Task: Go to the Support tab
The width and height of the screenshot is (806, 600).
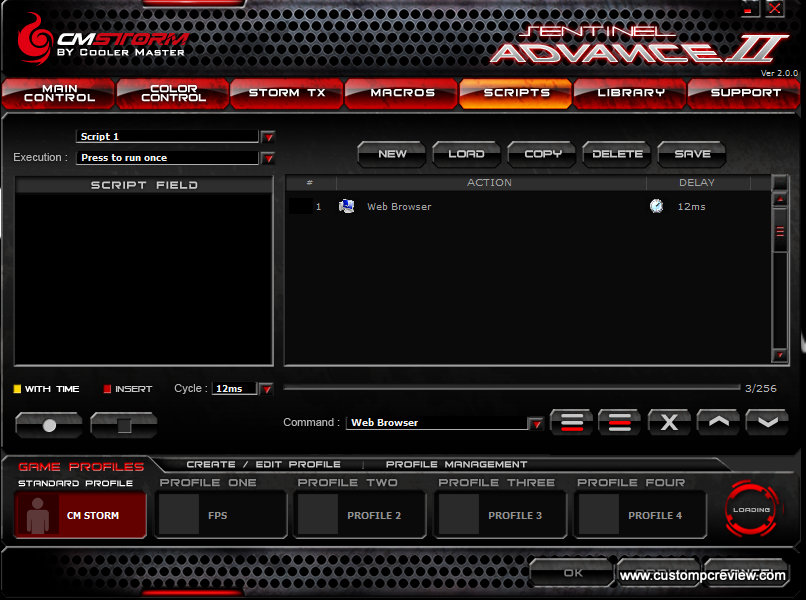Action: pos(745,93)
